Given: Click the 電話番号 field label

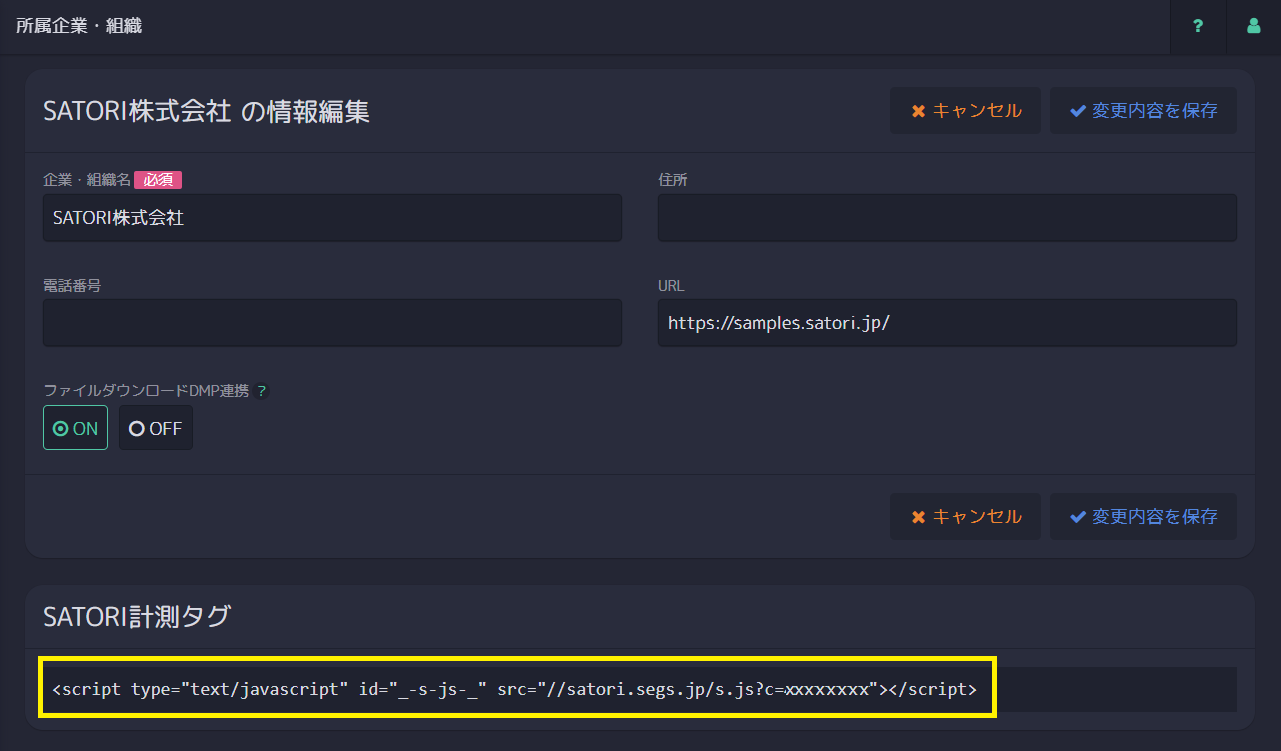Looking at the screenshot, I should pos(72,285).
